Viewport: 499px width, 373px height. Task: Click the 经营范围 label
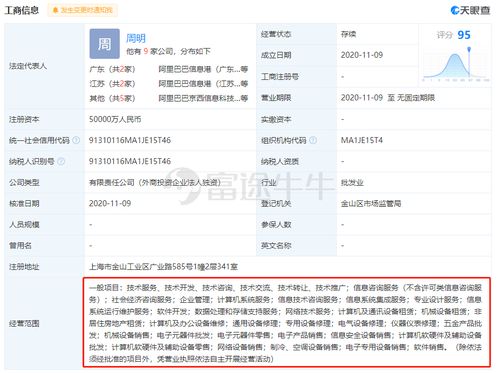coord(24,323)
